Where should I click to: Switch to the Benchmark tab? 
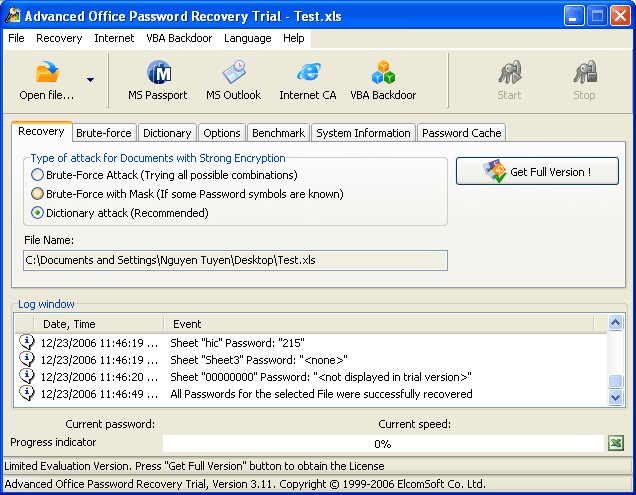[x=278, y=133]
